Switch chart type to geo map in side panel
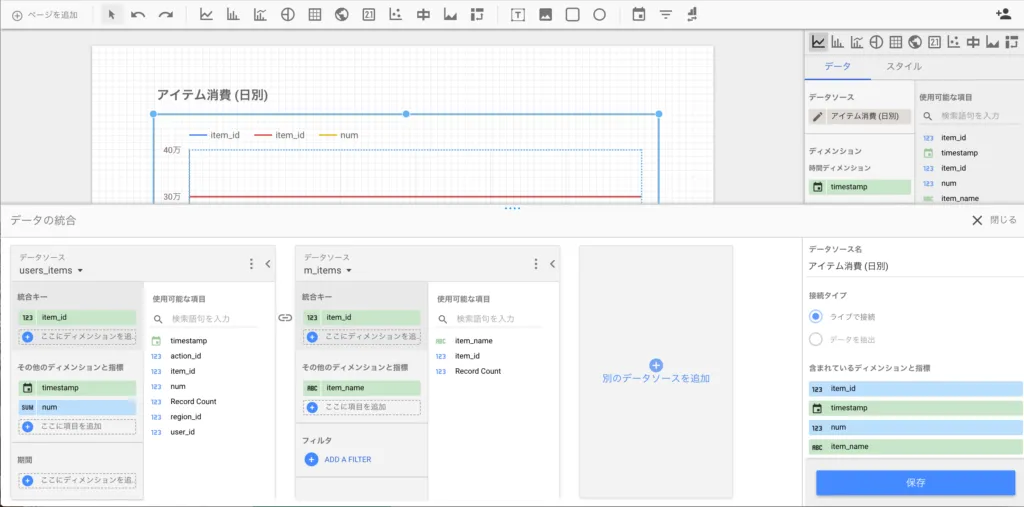The image size is (1024, 507). pos(915,42)
